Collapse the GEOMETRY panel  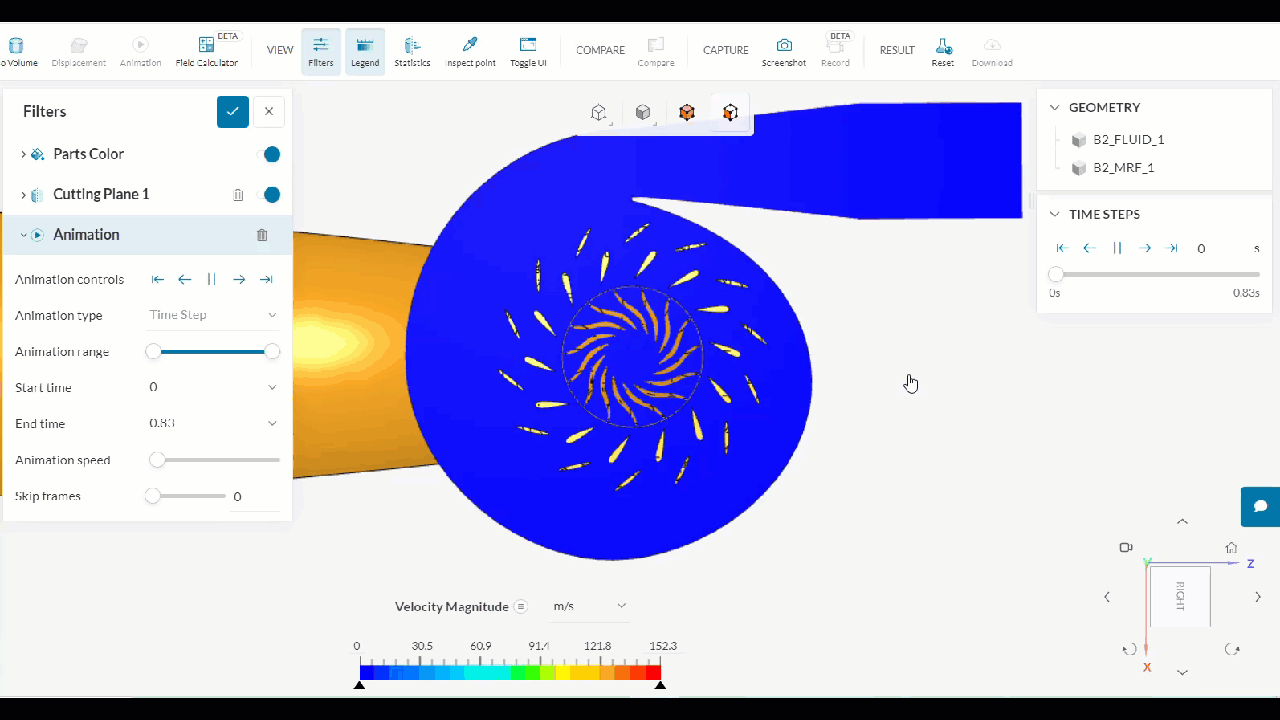point(1054,107)
